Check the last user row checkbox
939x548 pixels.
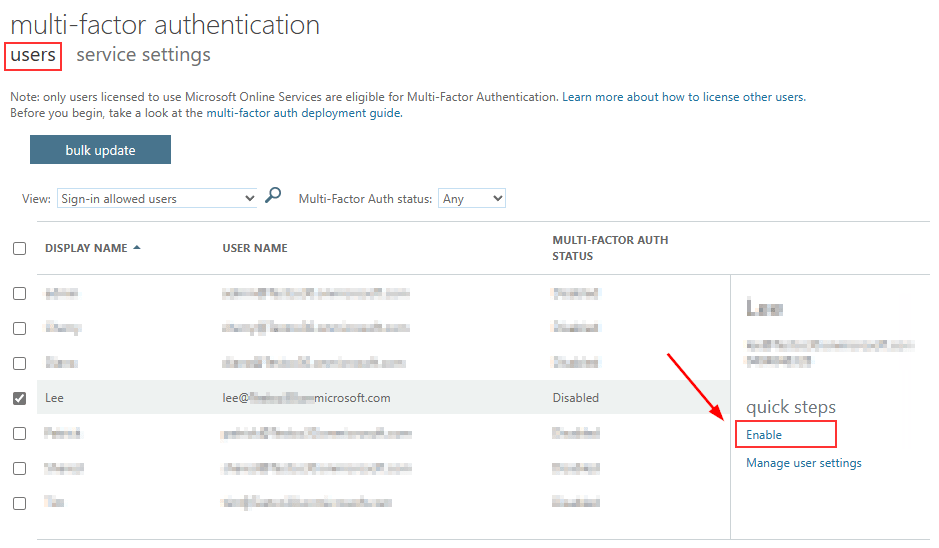(20, 503)
